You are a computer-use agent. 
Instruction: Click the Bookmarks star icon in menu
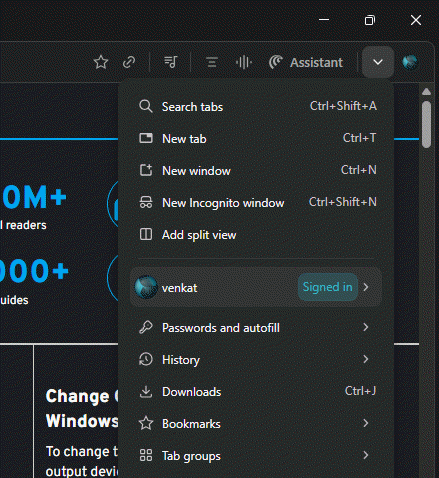coord(146,423)
